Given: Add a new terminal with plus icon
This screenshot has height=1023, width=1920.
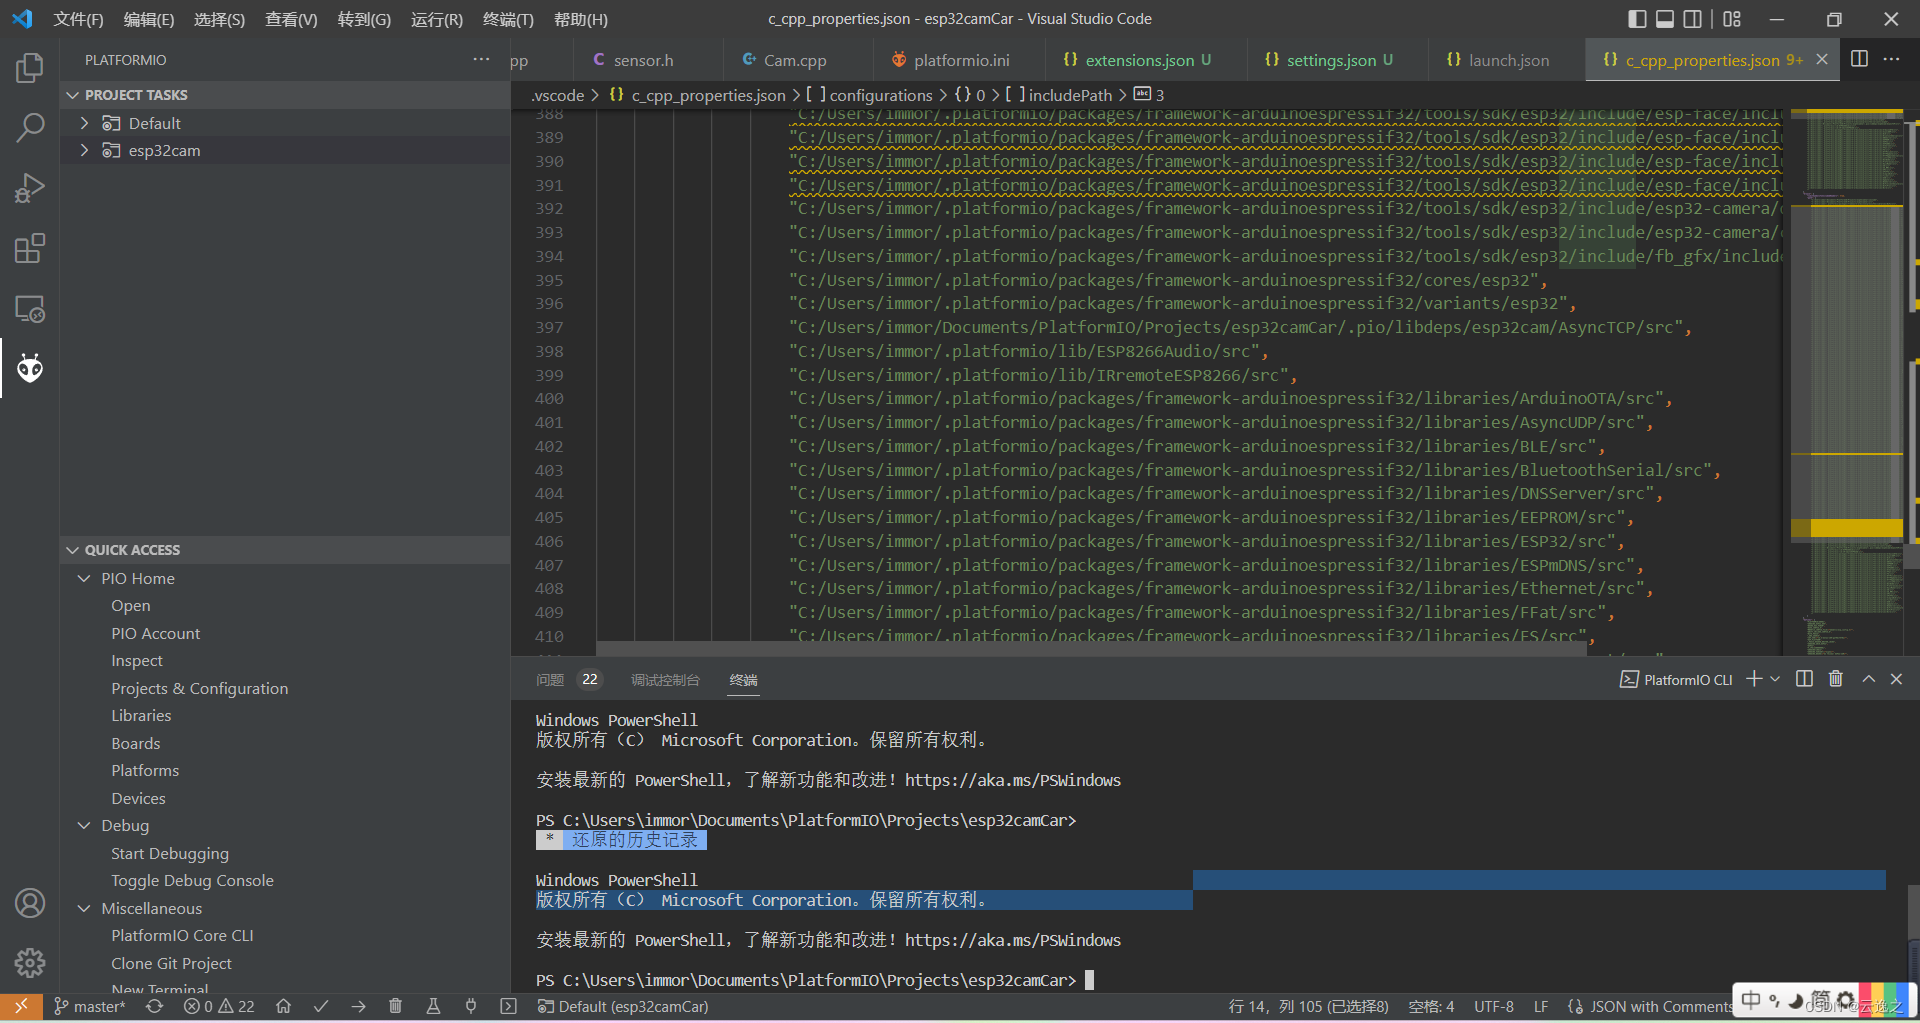Looking at the screenshot, I should click(x=1754, y=679).
